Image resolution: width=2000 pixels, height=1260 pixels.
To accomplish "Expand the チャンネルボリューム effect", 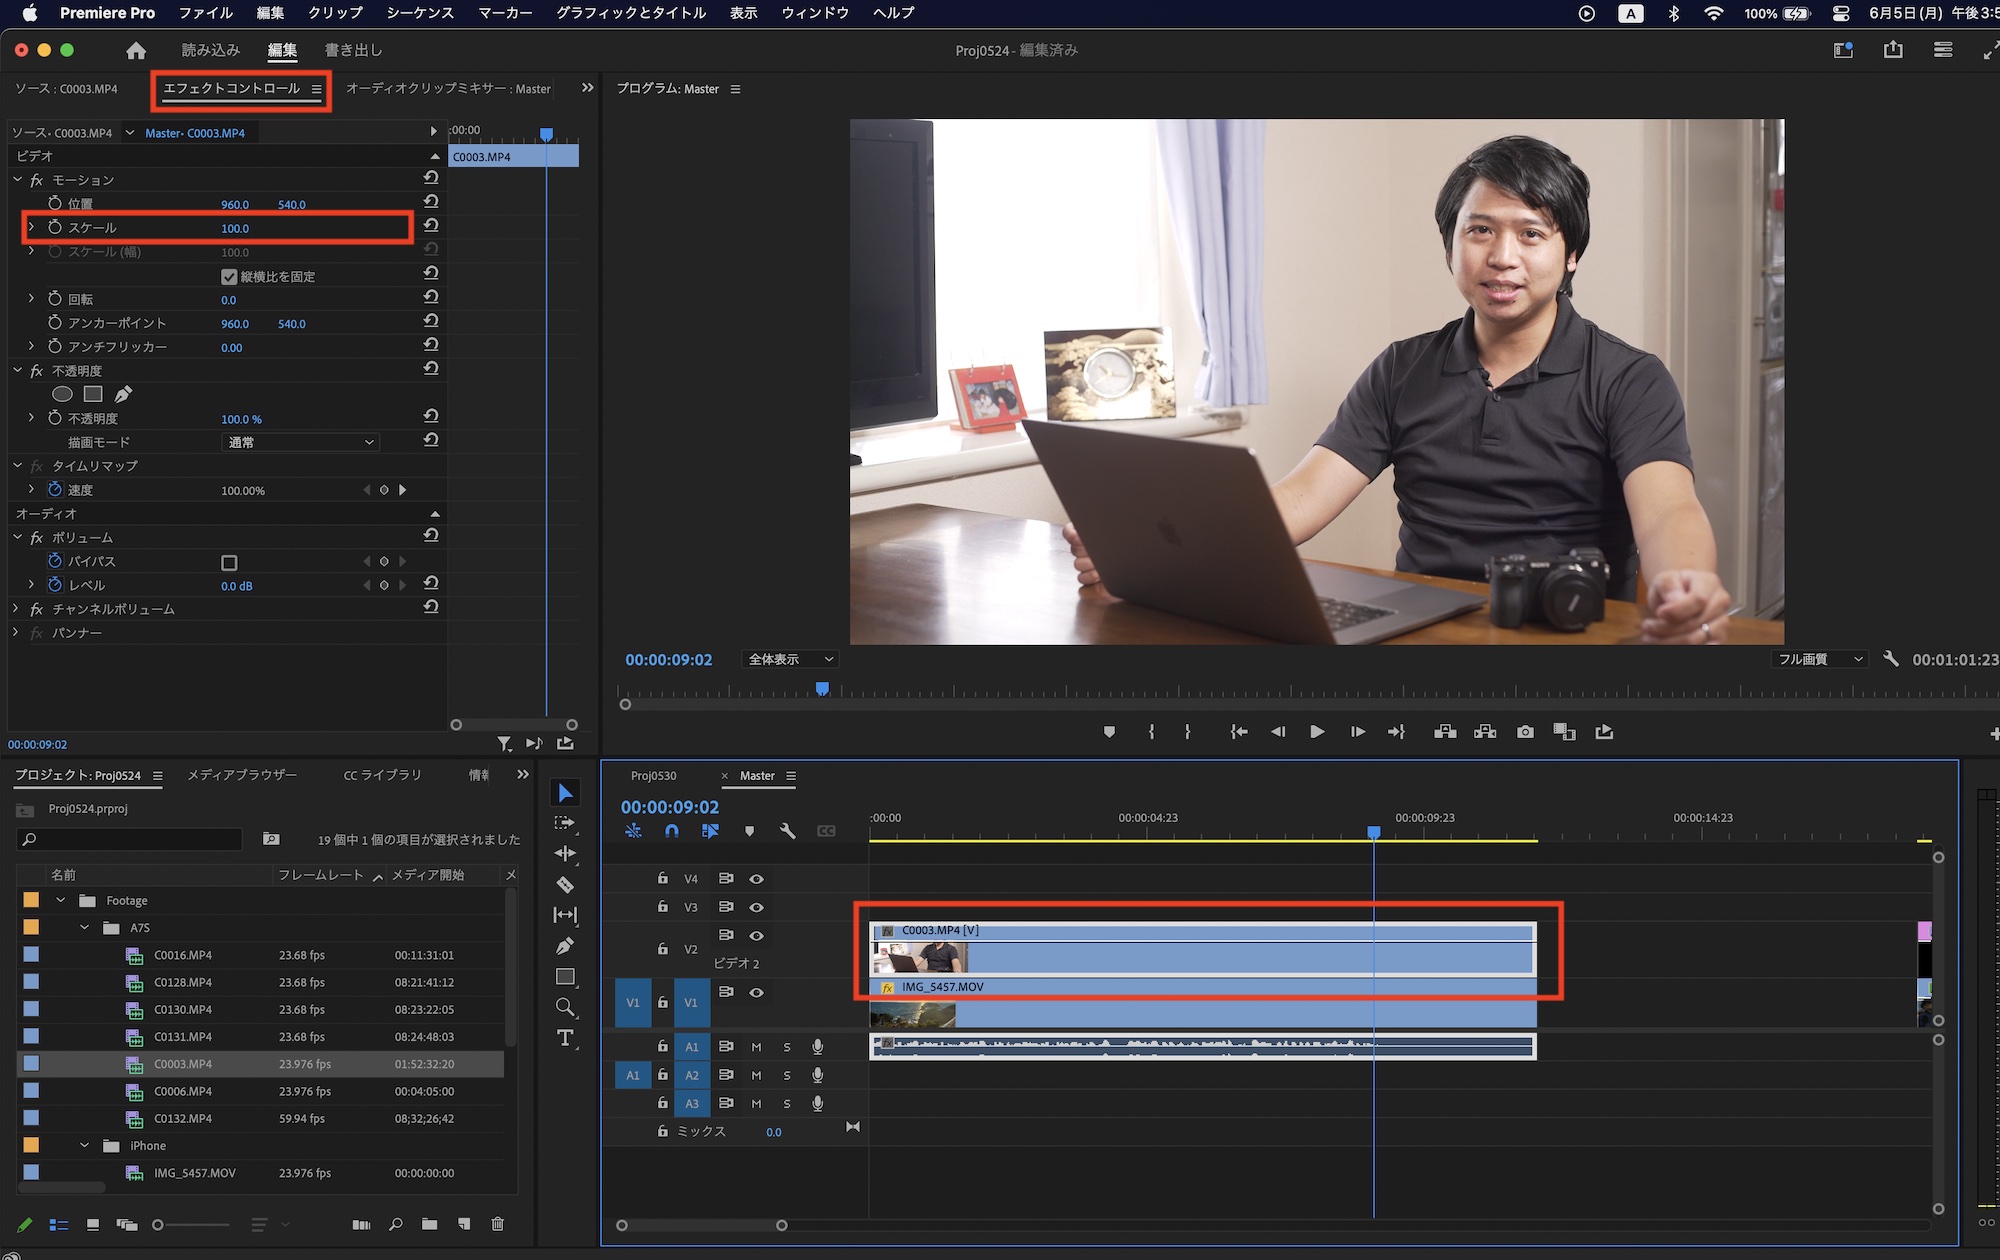I will (x=16, y=609).
